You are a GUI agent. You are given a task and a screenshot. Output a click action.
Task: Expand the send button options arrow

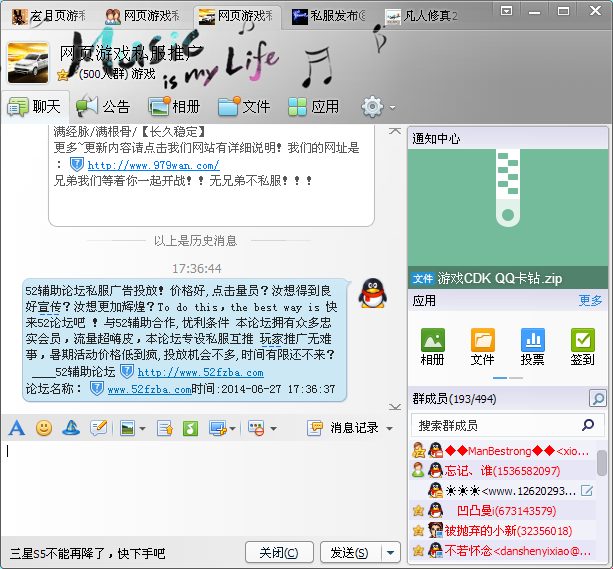click(x=390, y=553)
